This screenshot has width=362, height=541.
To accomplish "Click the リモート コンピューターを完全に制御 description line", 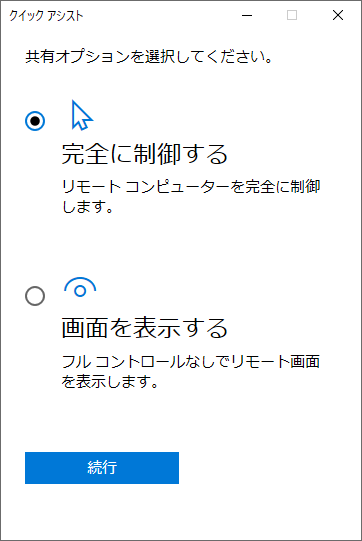I will click(191, 187).
